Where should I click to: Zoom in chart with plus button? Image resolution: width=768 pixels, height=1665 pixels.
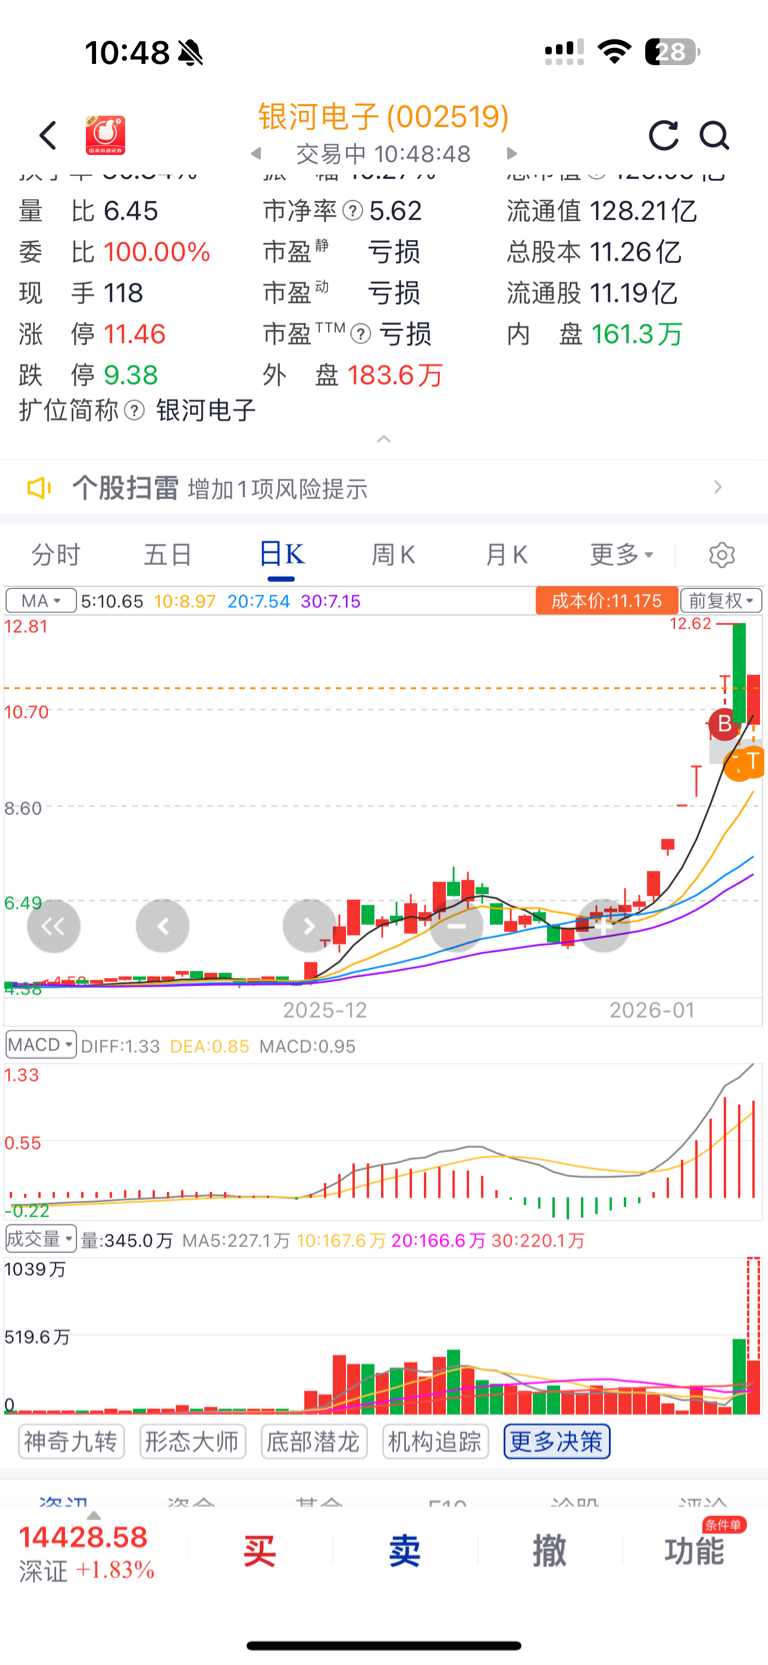[604, 926]
